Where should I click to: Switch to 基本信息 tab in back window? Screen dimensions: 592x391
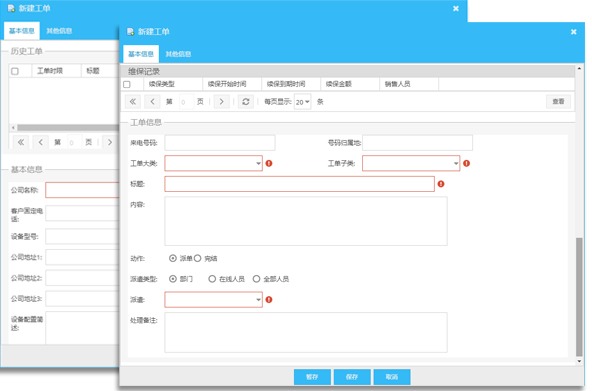22,31
